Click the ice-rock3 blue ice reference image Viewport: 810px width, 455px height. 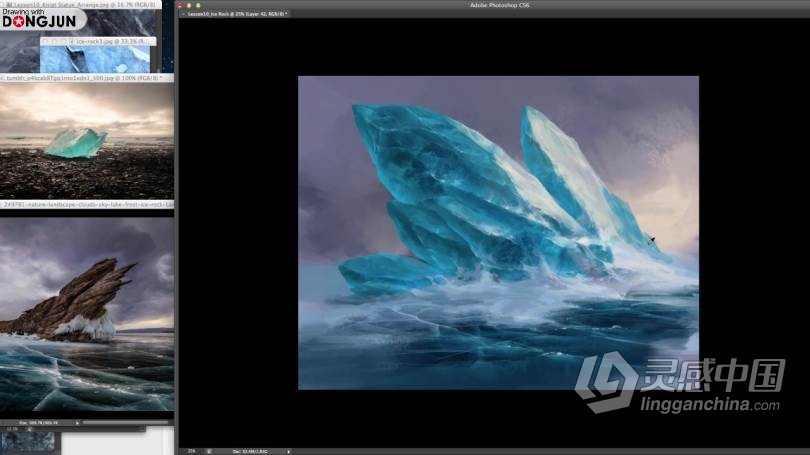pyautogui.click(x=95, y=59)
